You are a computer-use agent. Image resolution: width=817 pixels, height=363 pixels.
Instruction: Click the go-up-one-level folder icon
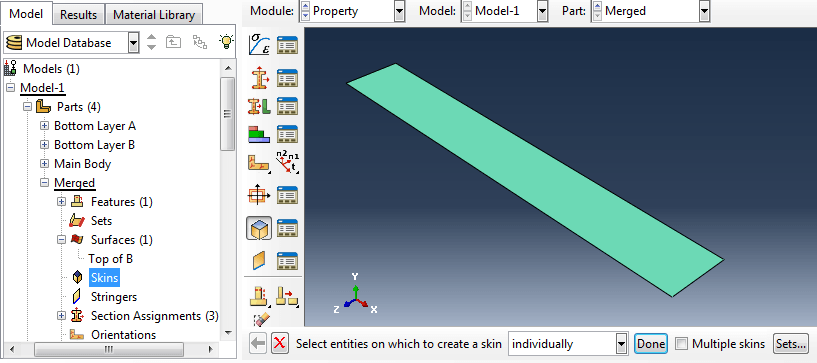(x=173, y=42)
